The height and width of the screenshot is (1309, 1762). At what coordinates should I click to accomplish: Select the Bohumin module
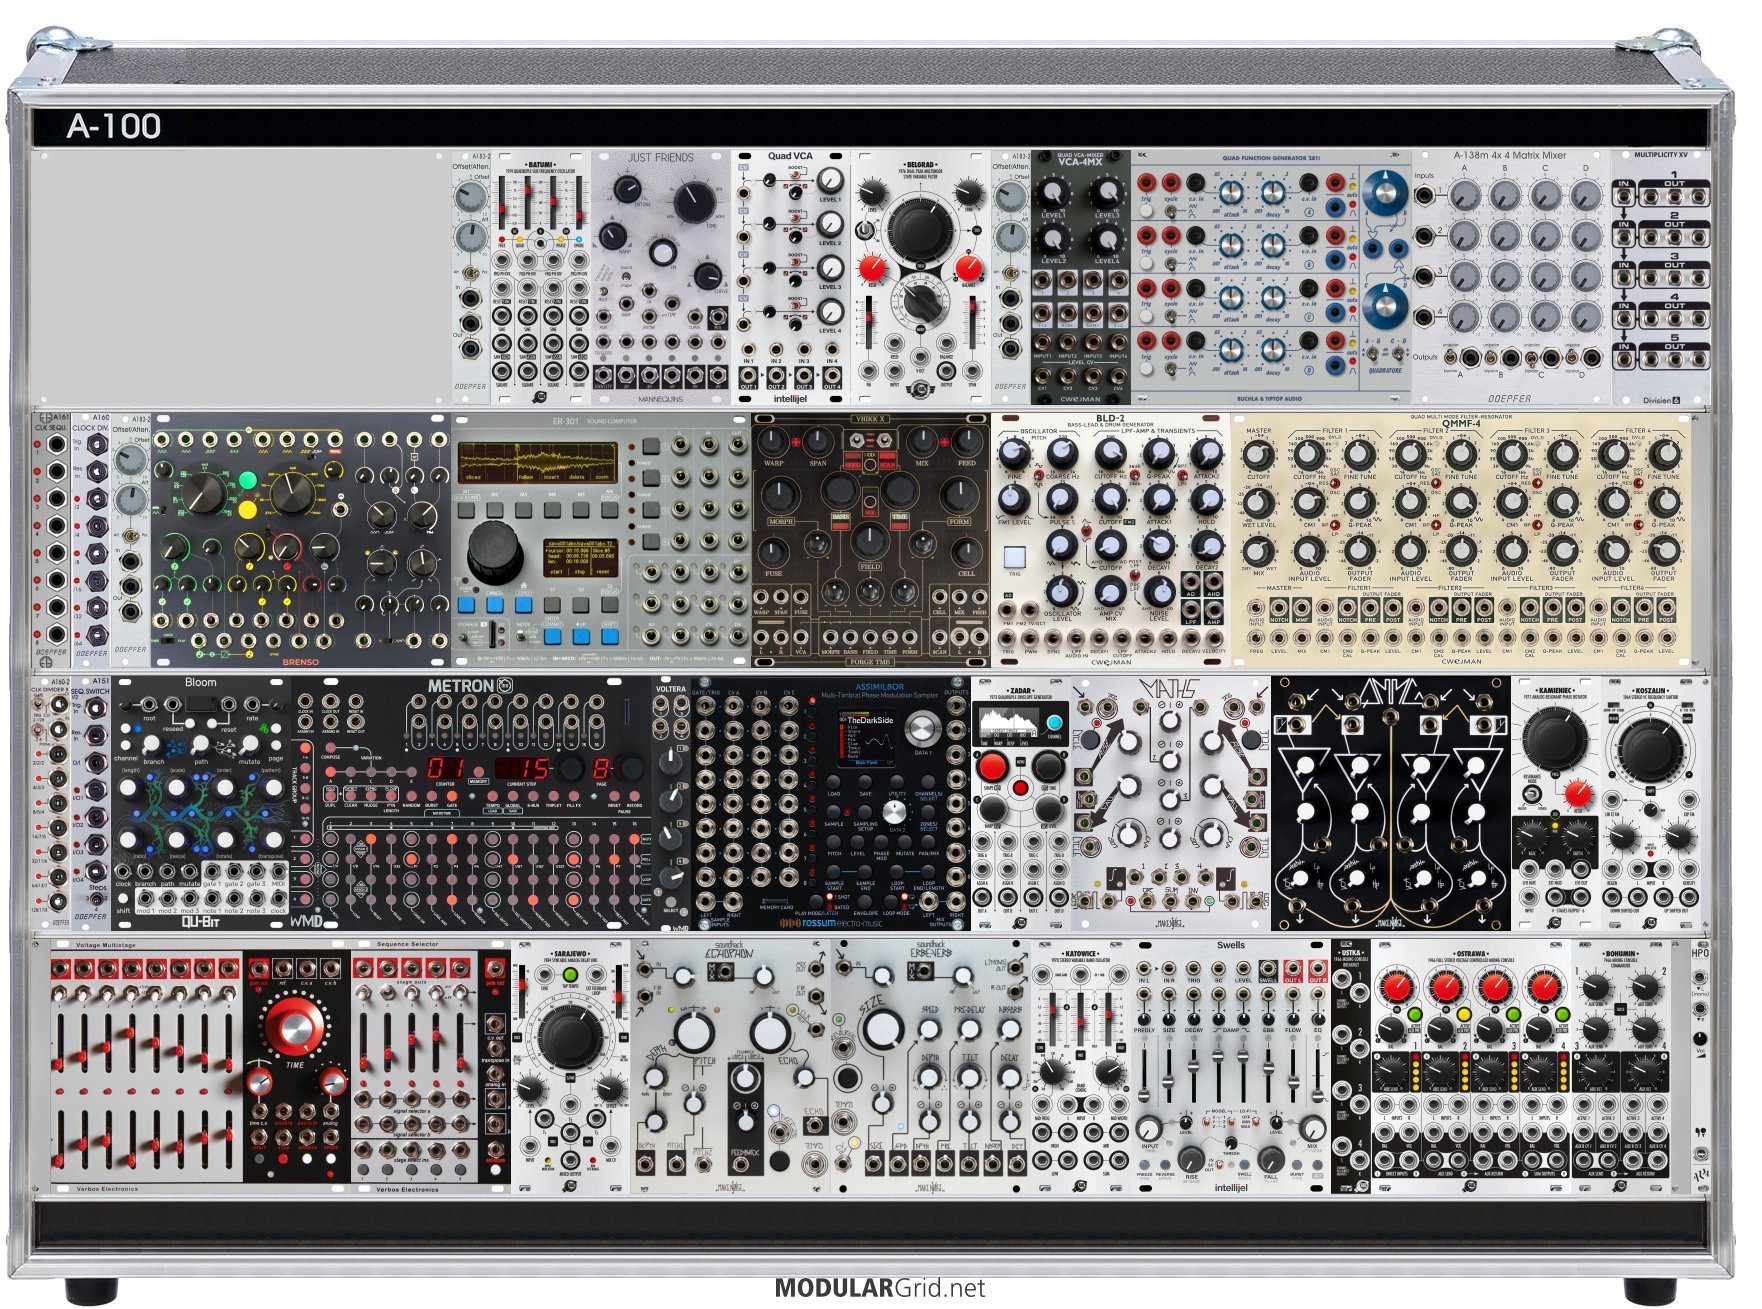coord(1621,1067)
